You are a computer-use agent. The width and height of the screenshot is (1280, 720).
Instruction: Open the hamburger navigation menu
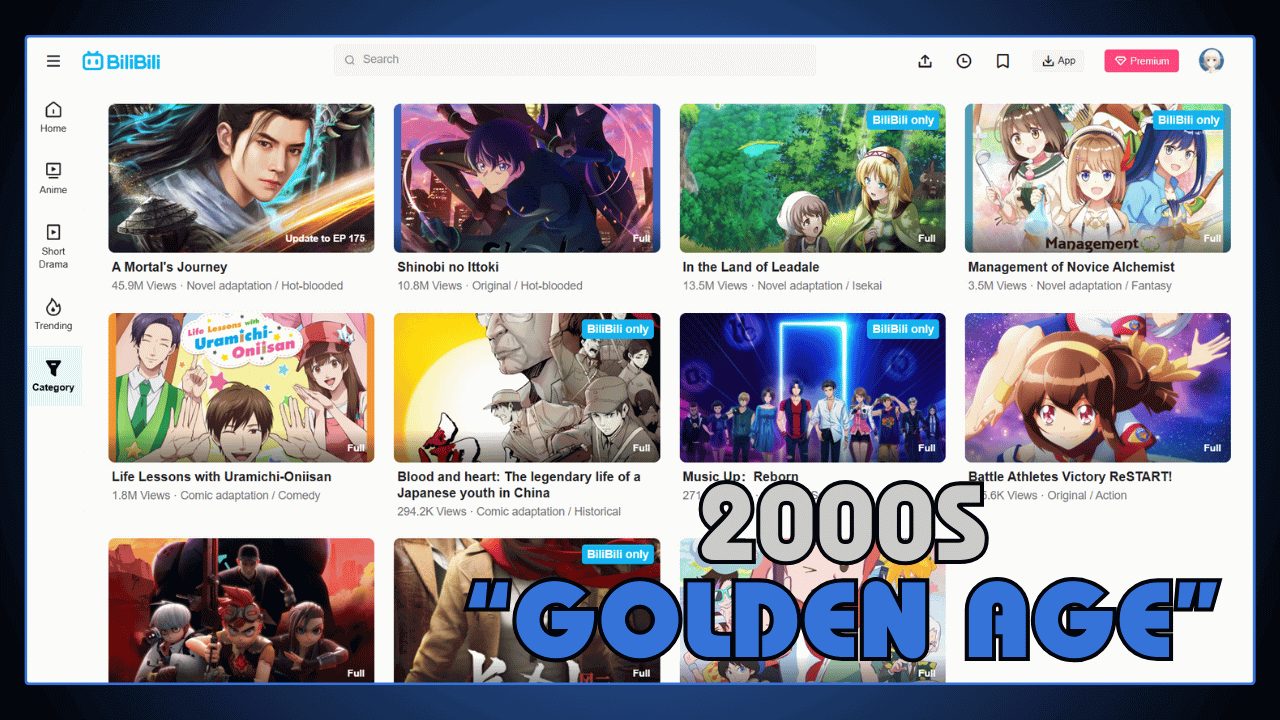pyautogui.click(x=53, y=60)
